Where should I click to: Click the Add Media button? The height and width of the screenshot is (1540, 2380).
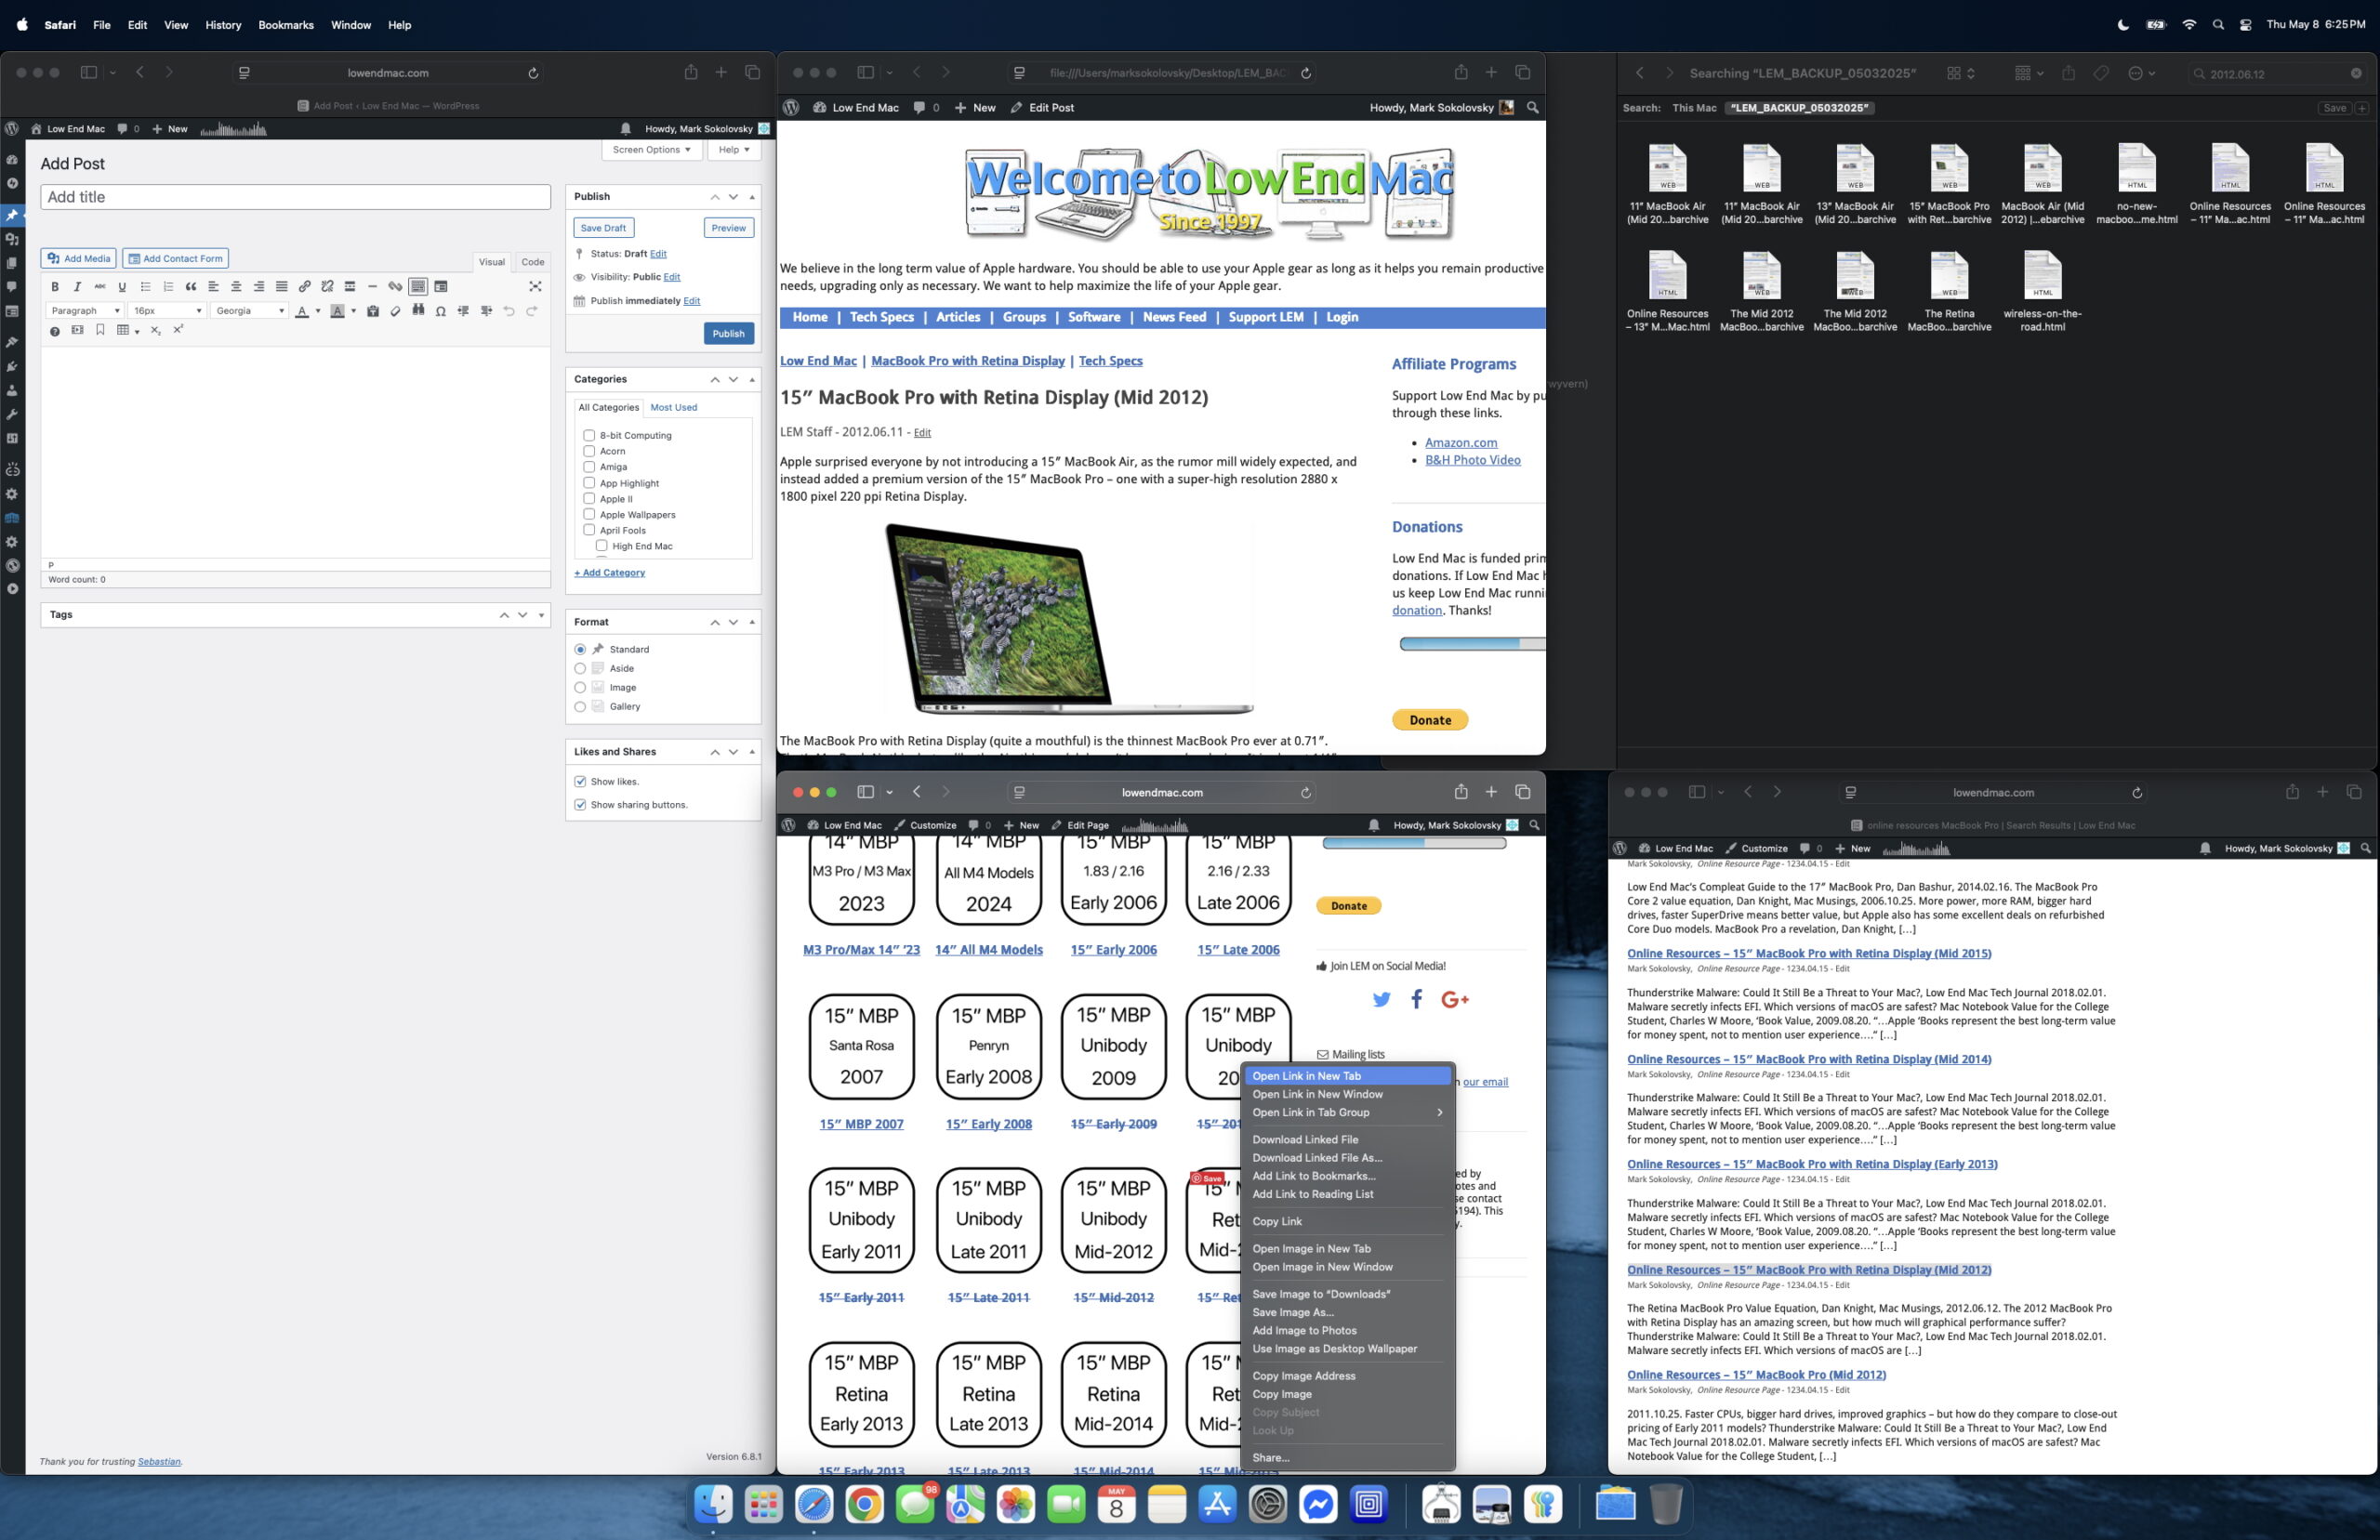tap(78, 259)
